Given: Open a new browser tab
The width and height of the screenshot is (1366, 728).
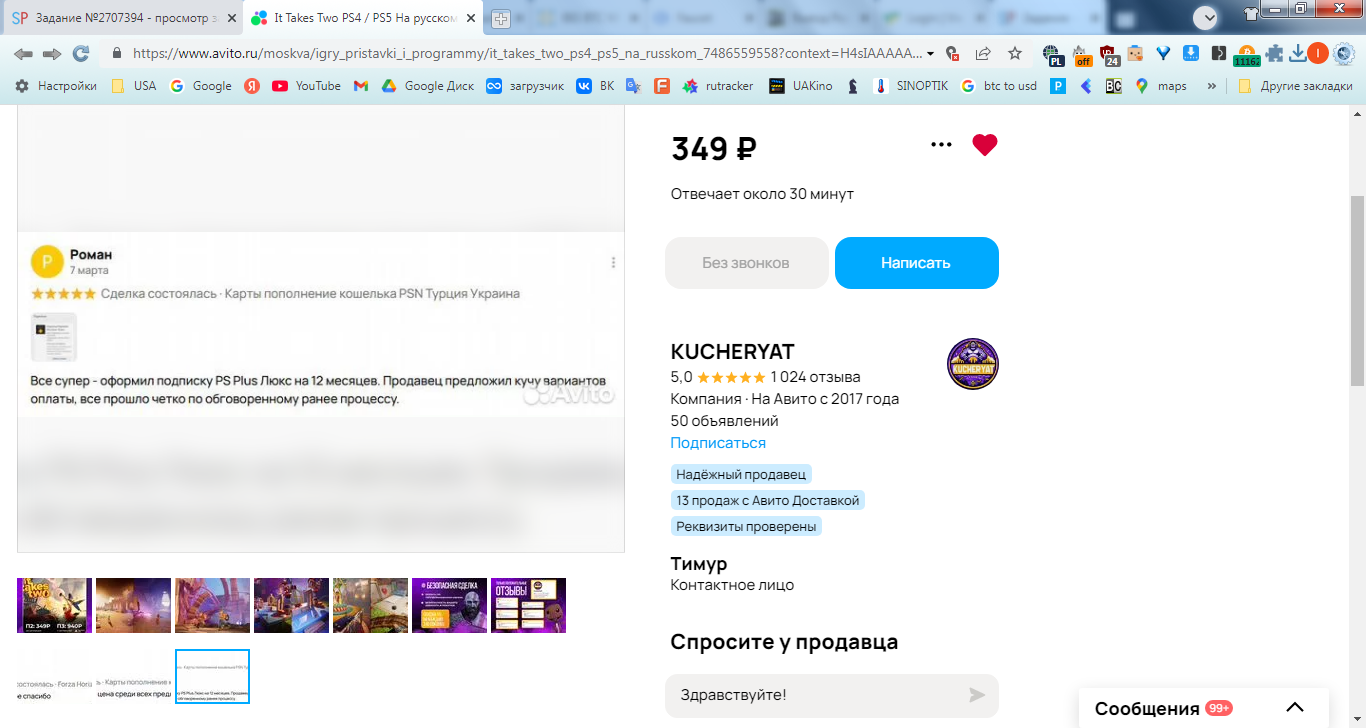Looking at the screenshot, I should pos(501,18).
